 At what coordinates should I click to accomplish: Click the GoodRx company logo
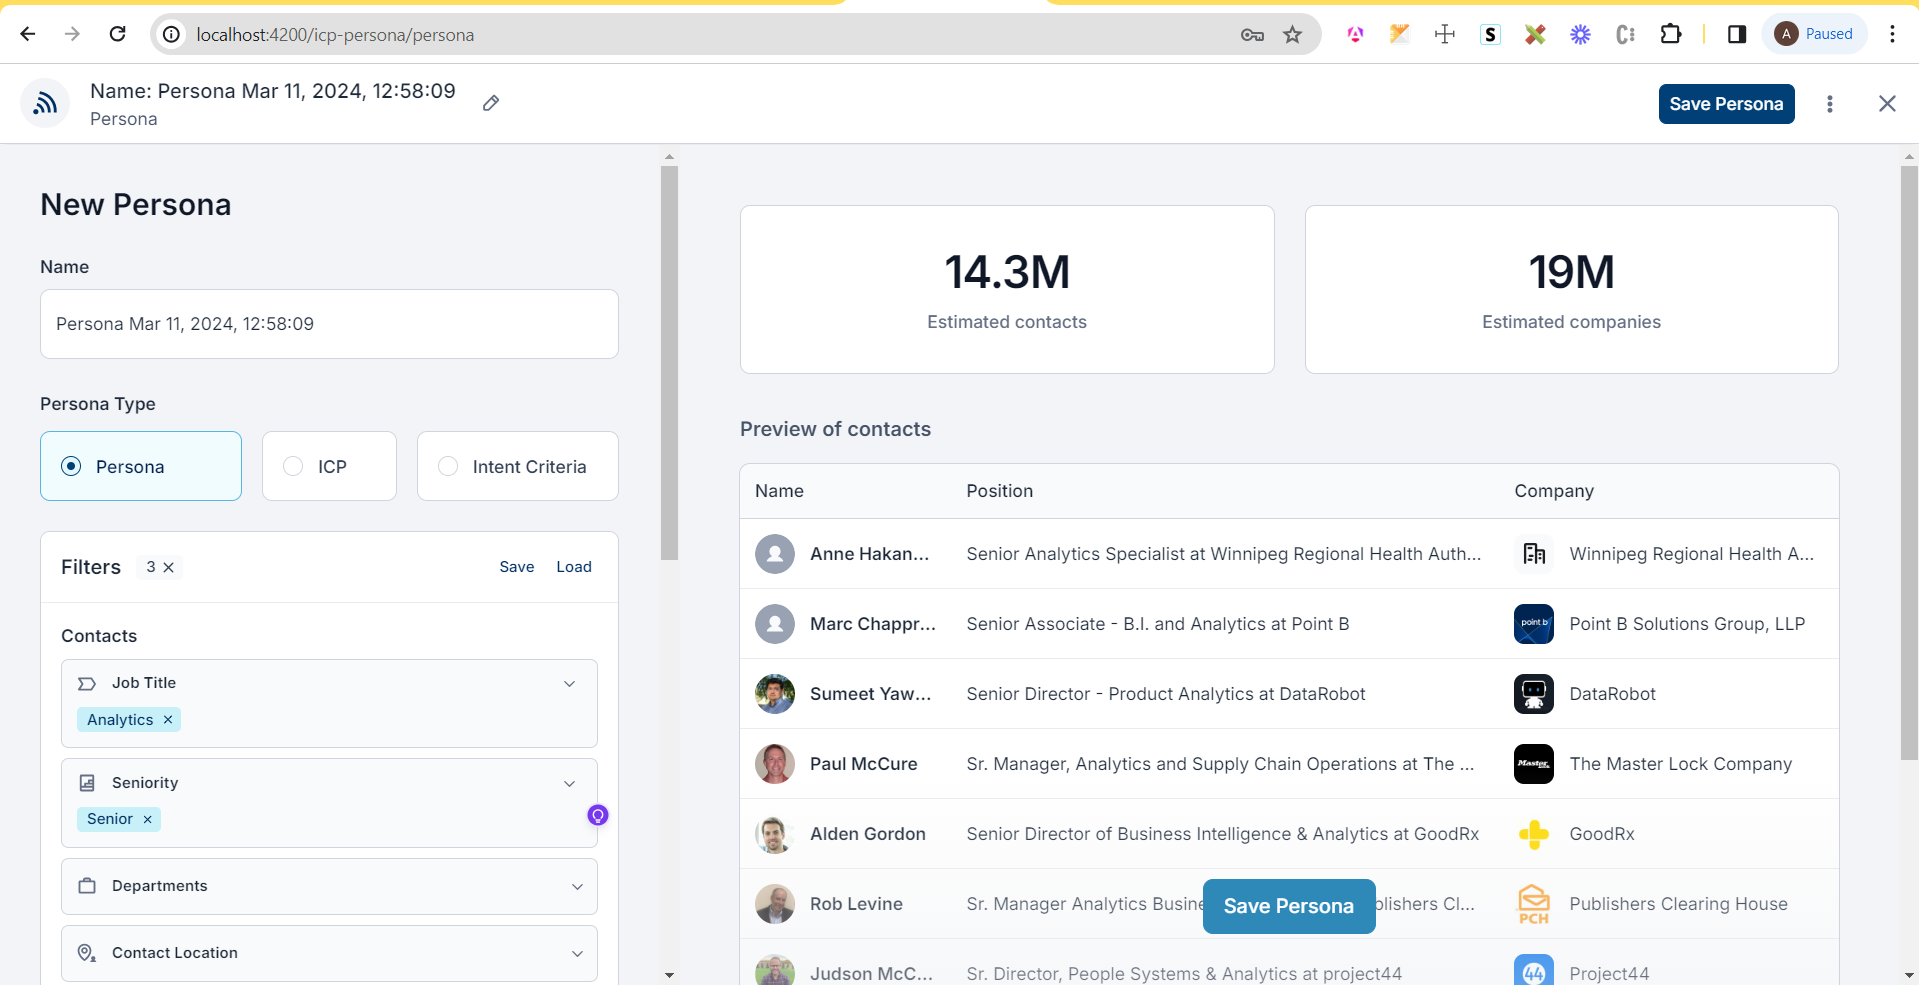(1533, 834)
